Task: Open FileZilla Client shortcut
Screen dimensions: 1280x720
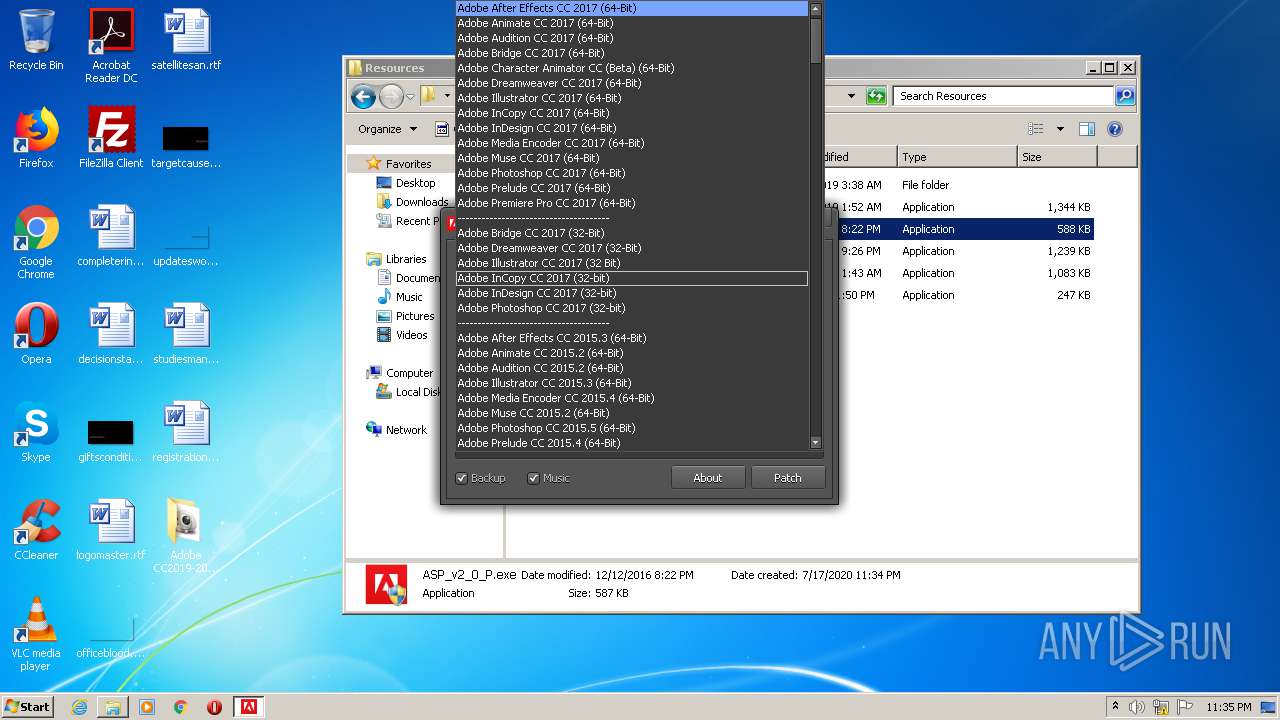Action: click(111, 138)
